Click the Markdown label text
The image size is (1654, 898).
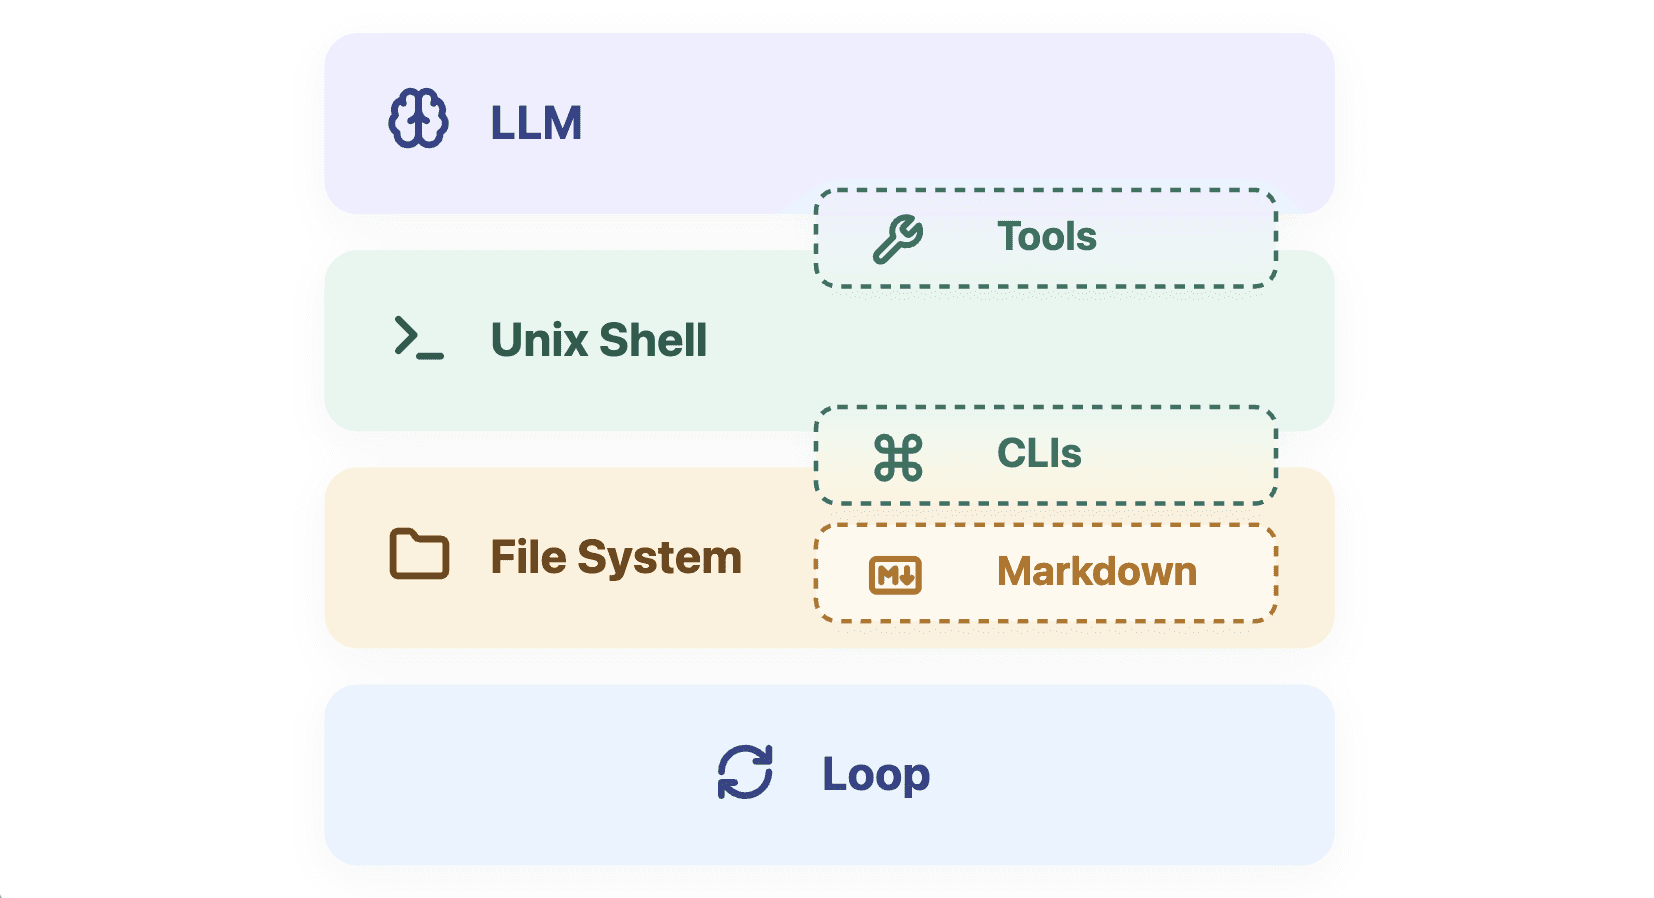pos(1097,572)
